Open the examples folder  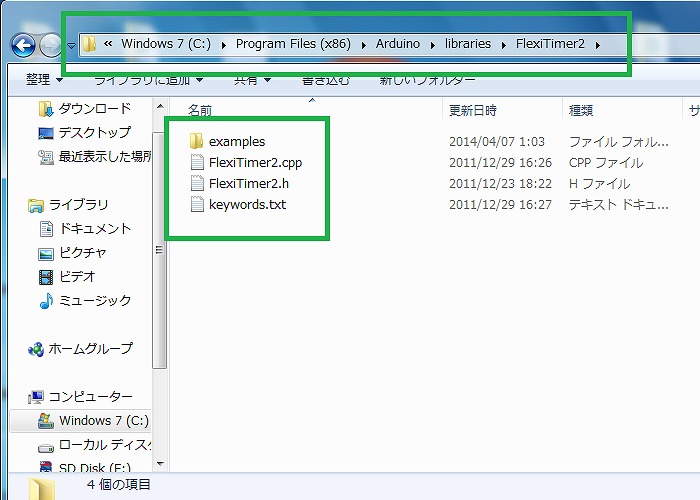(236, 142)
